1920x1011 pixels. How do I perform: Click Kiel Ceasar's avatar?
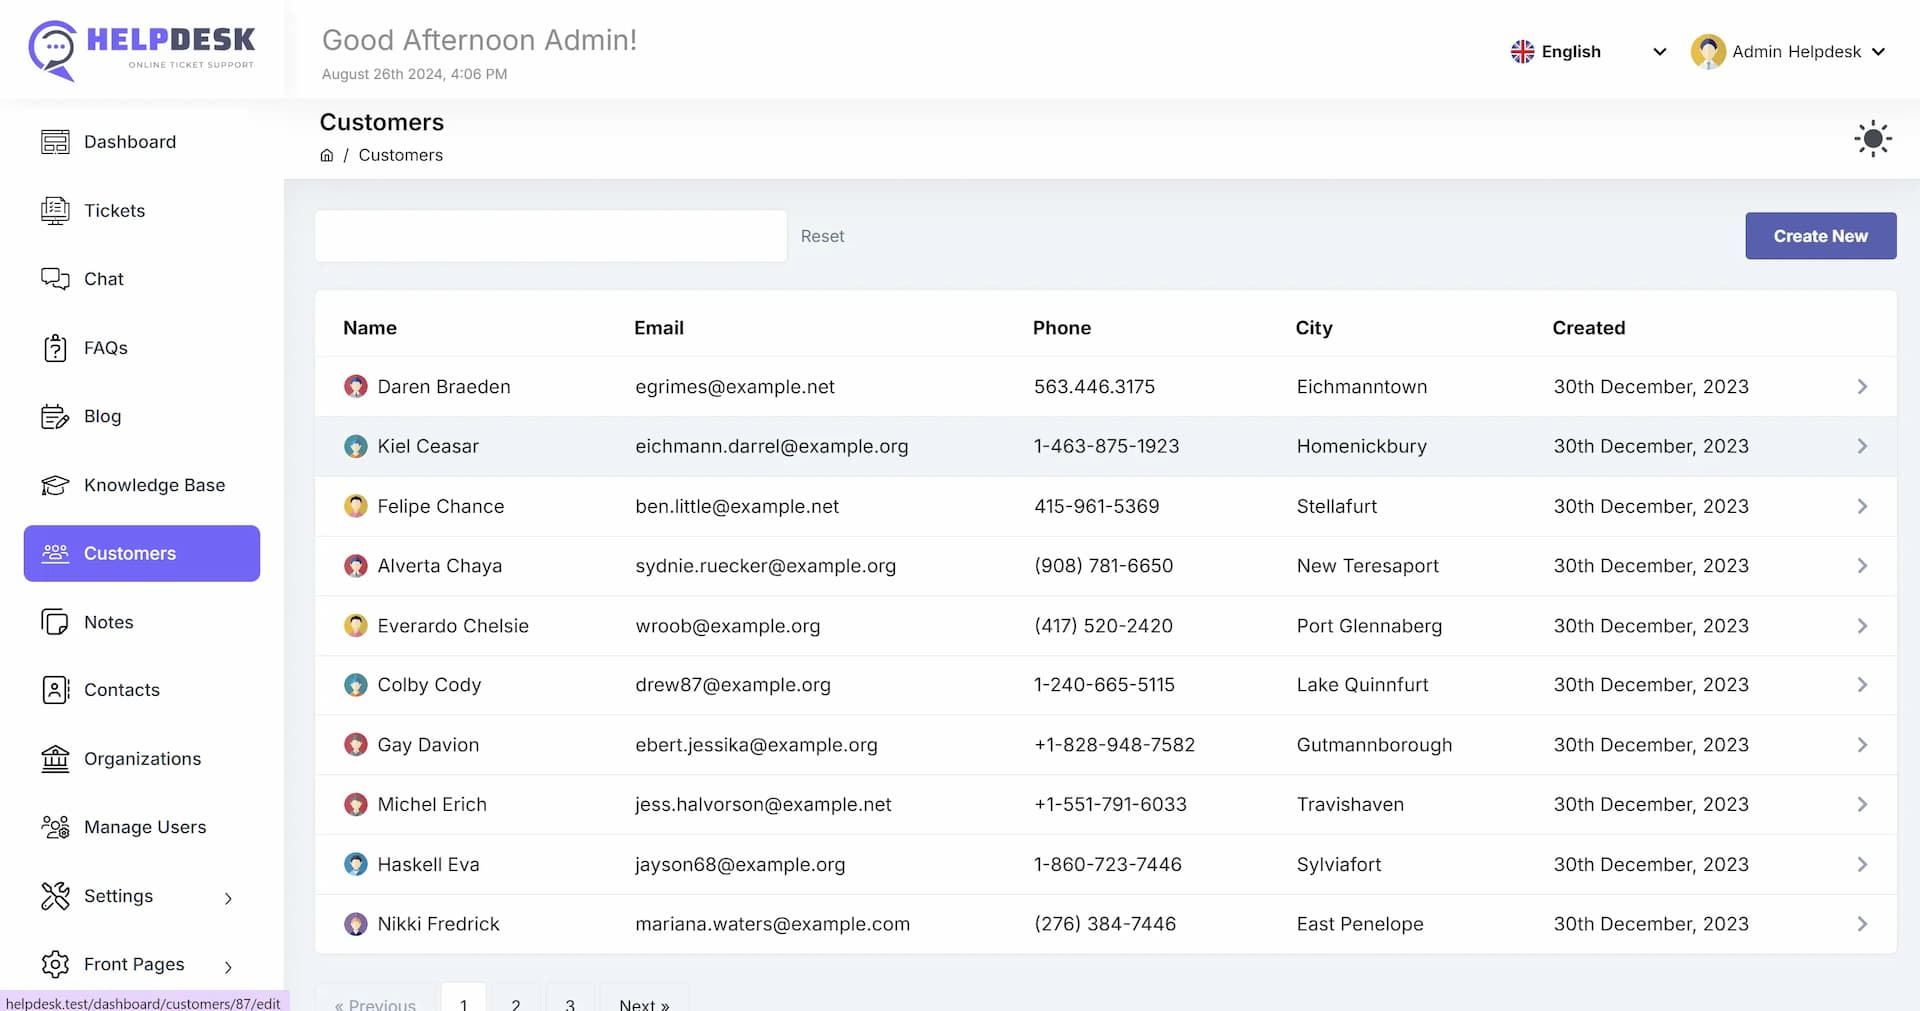point(355,446)
